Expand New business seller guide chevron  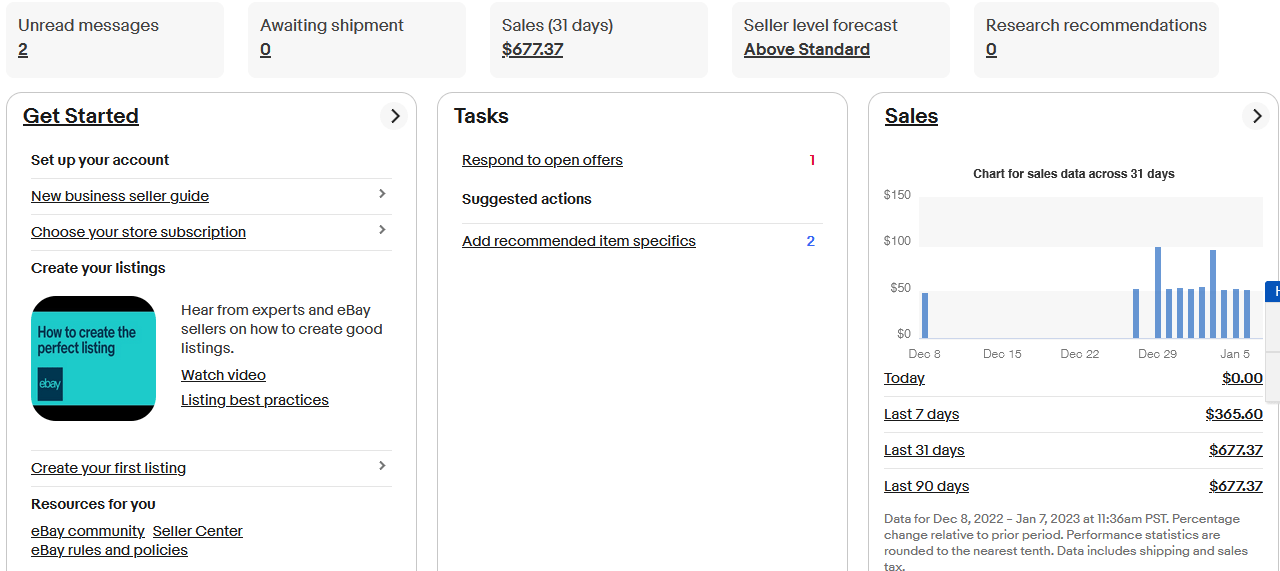click(382, 194)
